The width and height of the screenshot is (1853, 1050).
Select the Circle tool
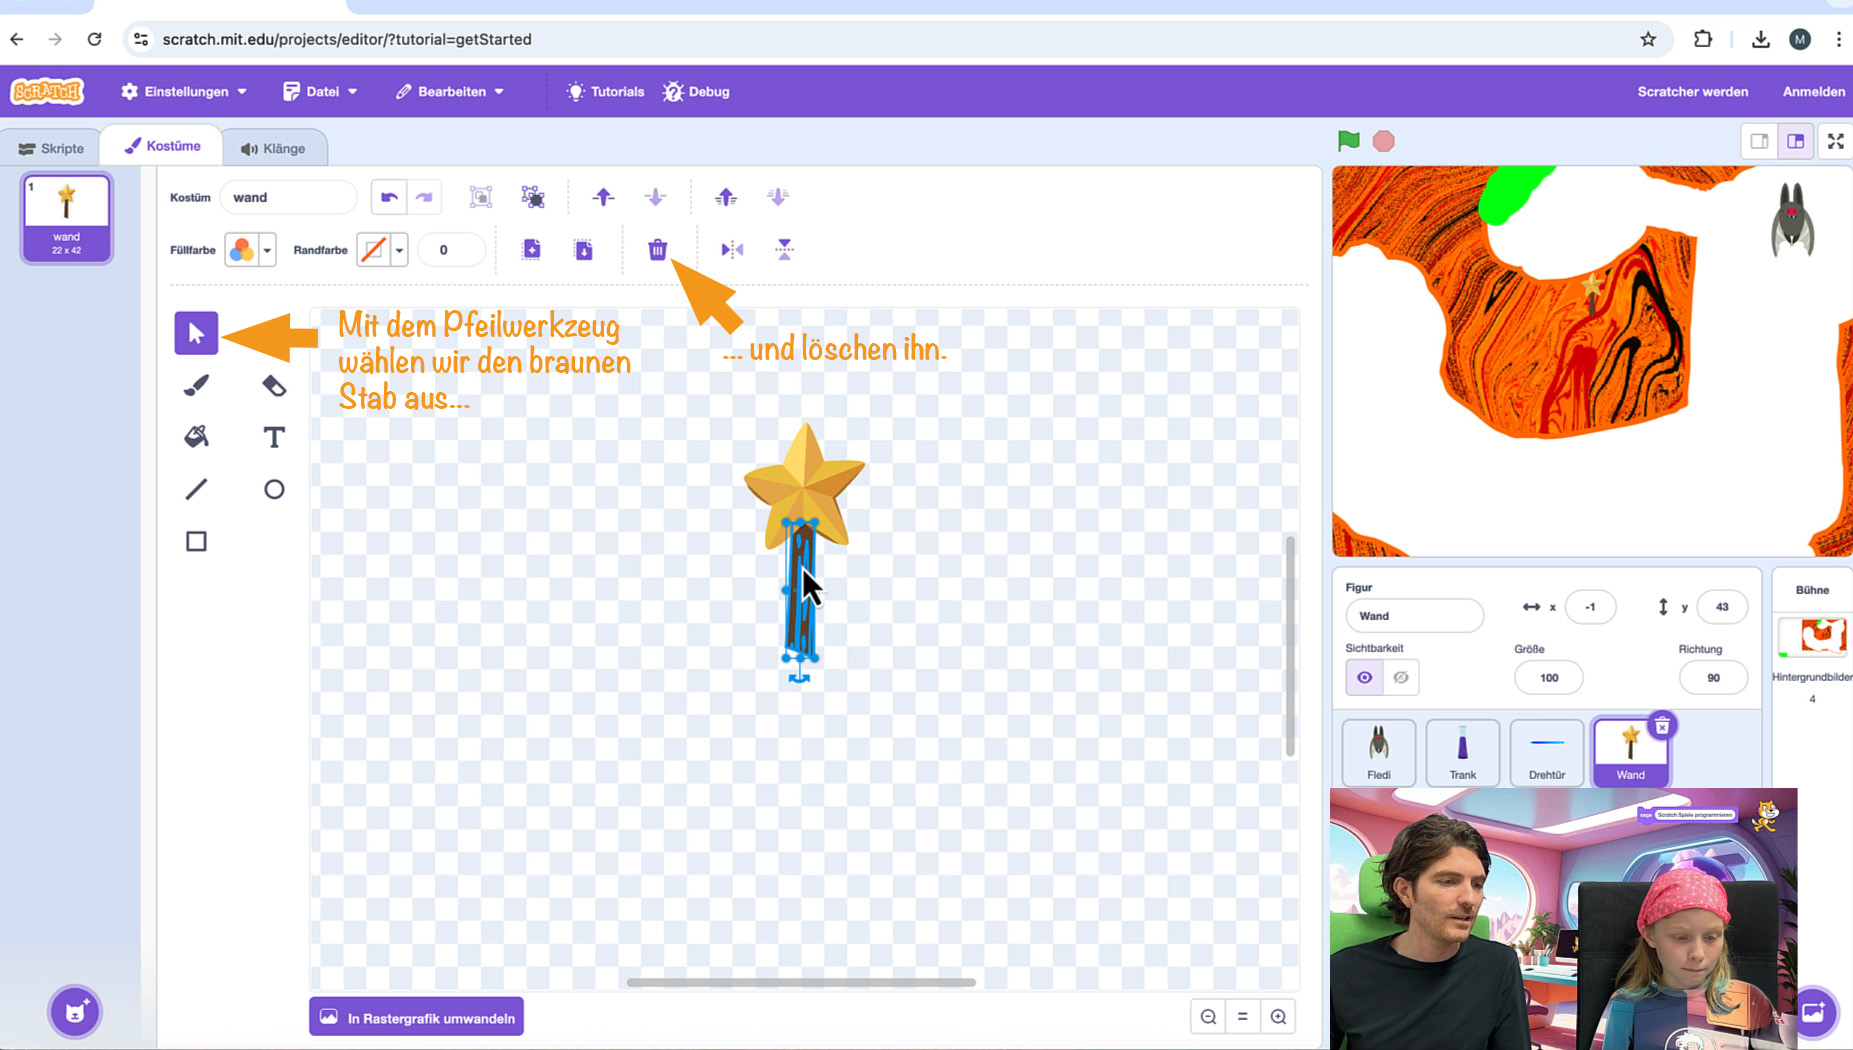pos(274,489)
